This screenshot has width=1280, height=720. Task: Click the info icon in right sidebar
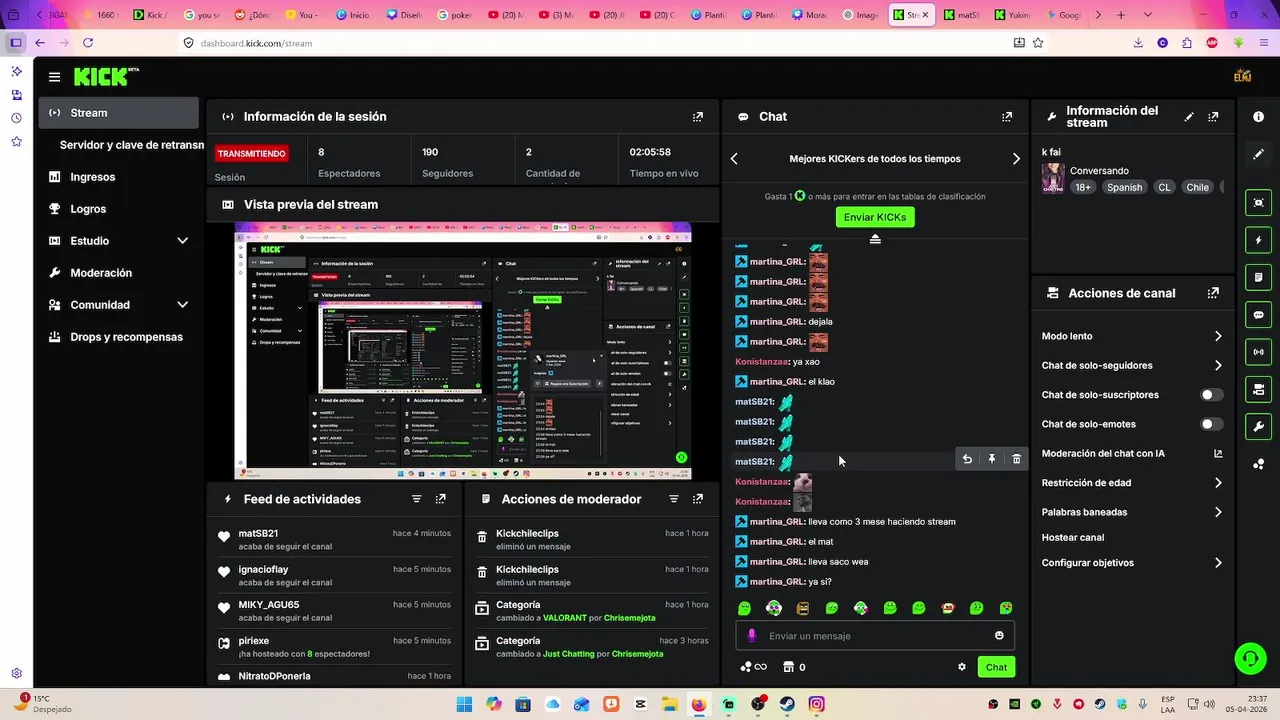click(1258, 117)
